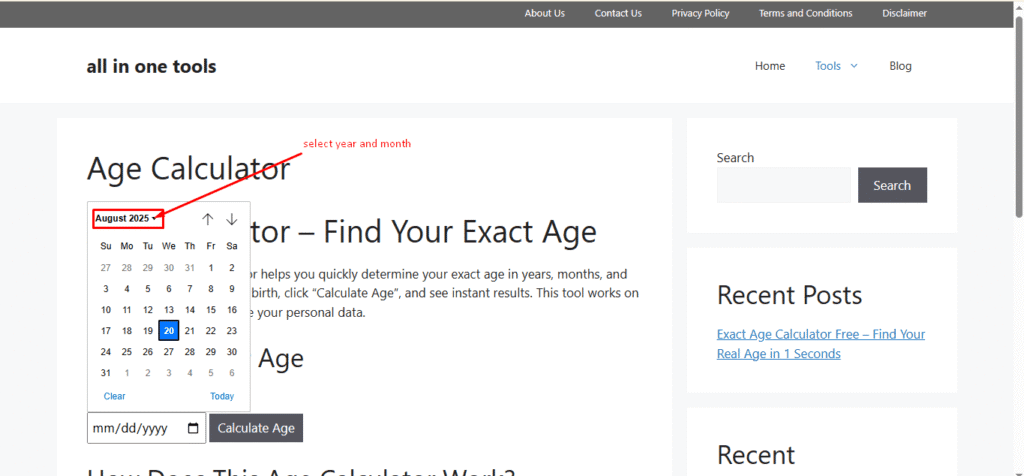Expand the Tools menu chevron
Screen dimensions: 1024x476
[854, 66]
